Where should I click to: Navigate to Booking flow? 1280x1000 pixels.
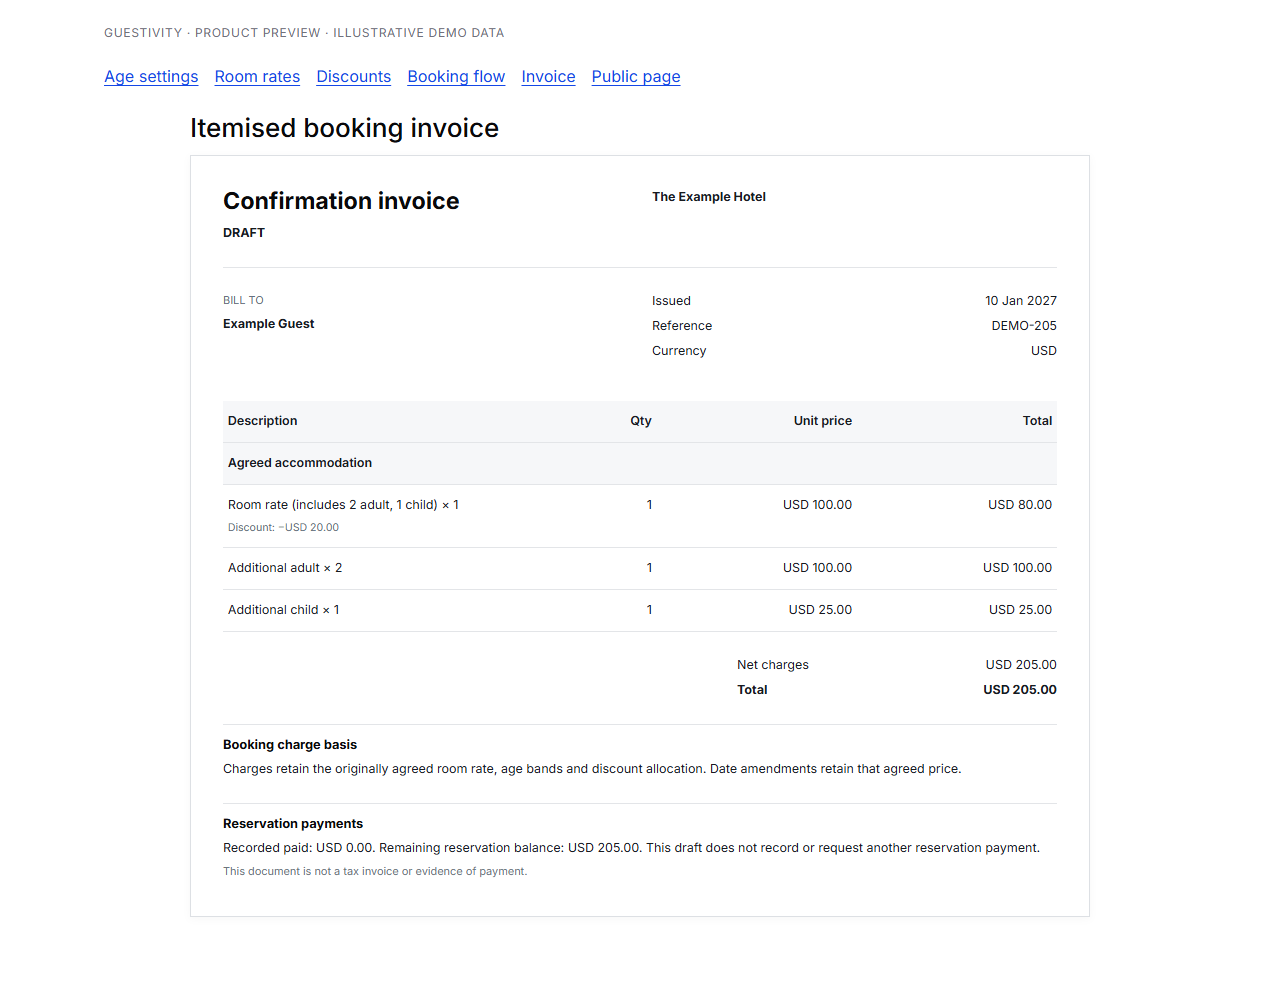click(456, 77)
